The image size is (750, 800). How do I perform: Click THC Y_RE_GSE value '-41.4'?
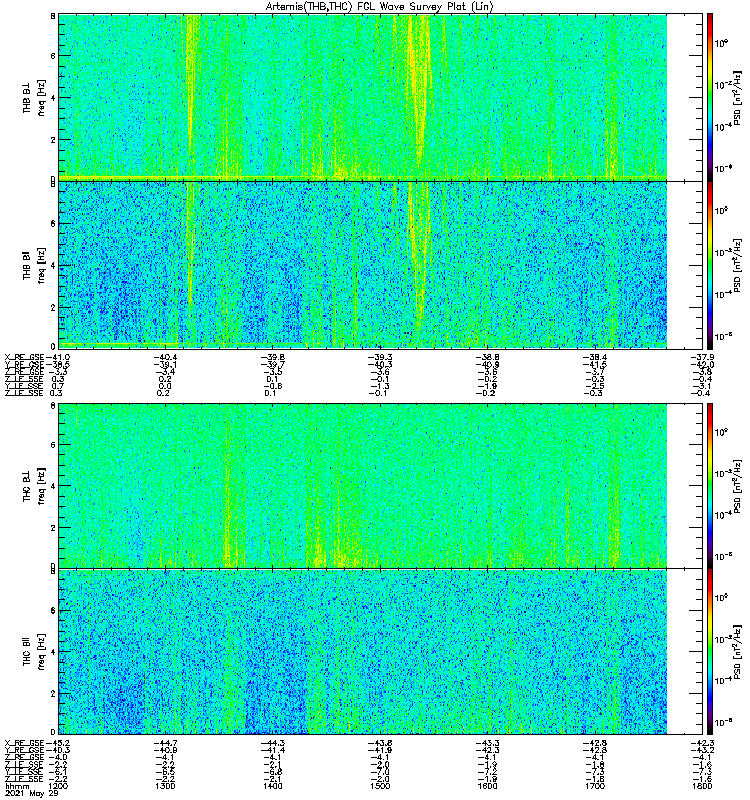273,750
